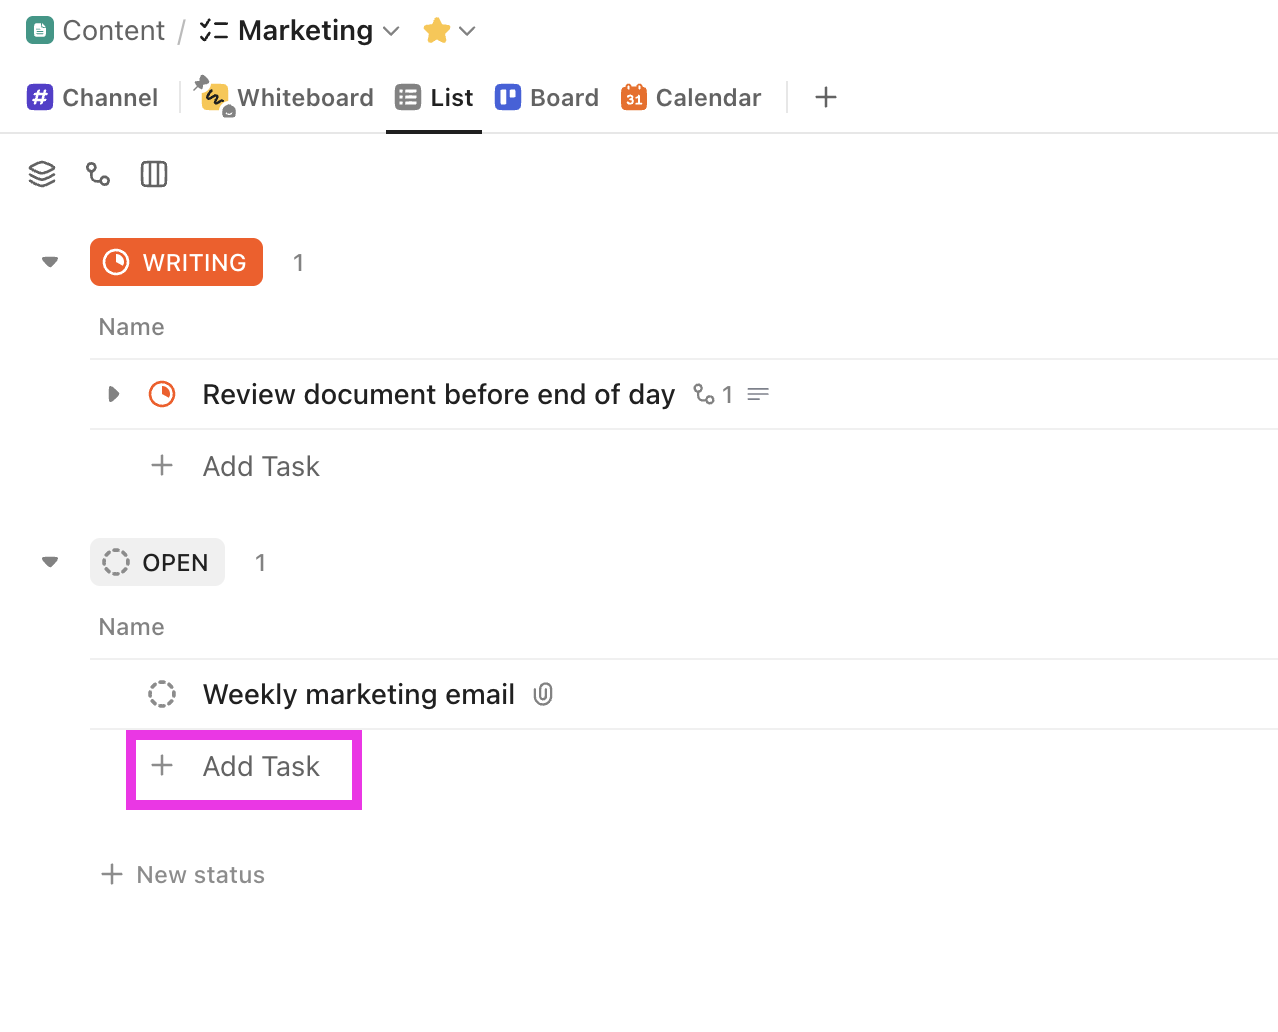1278x1032 pixels.
Task: Open the grouping options icon in the toolbar
Action: pos(42,173)
